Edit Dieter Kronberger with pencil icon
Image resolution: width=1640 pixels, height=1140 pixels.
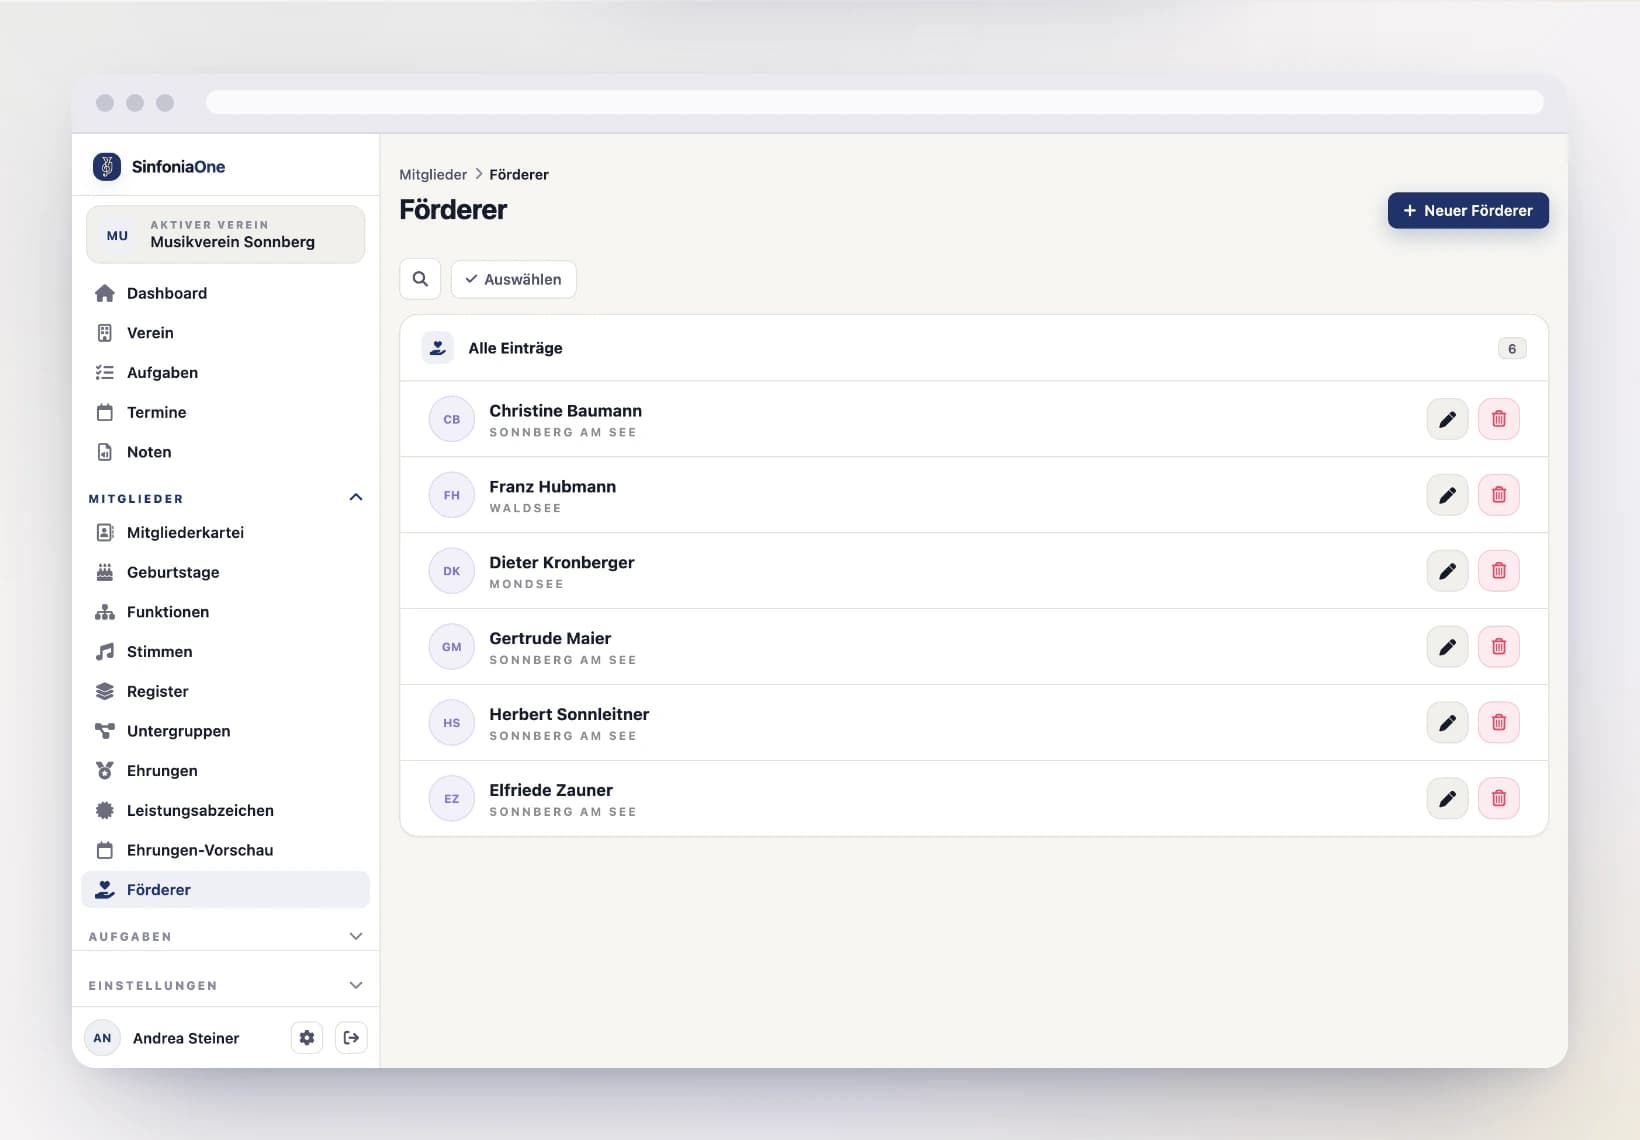[1447, 571]
